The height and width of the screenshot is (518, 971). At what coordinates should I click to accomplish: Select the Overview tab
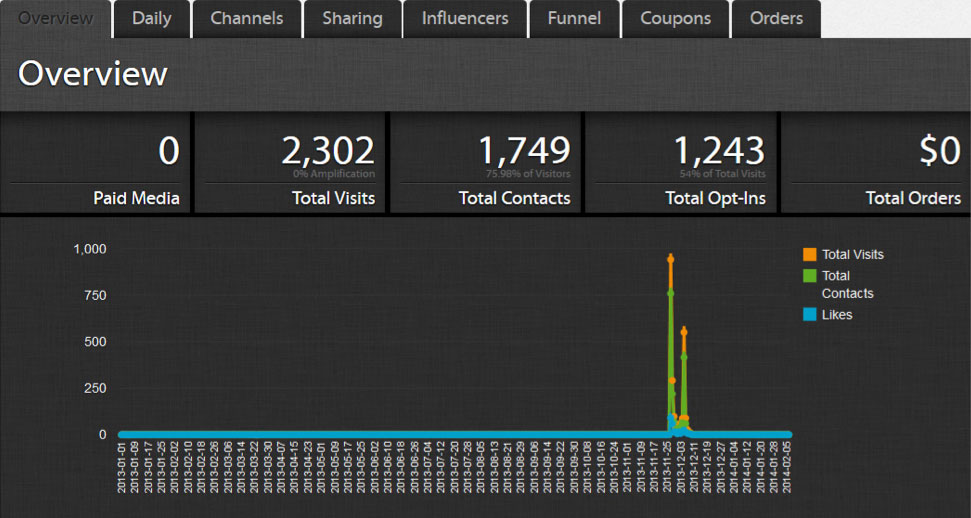point(55,18)
